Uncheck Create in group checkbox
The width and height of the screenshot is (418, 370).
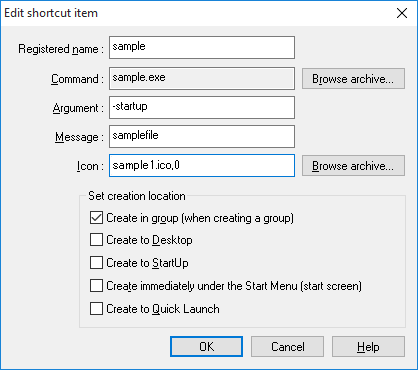96,218
